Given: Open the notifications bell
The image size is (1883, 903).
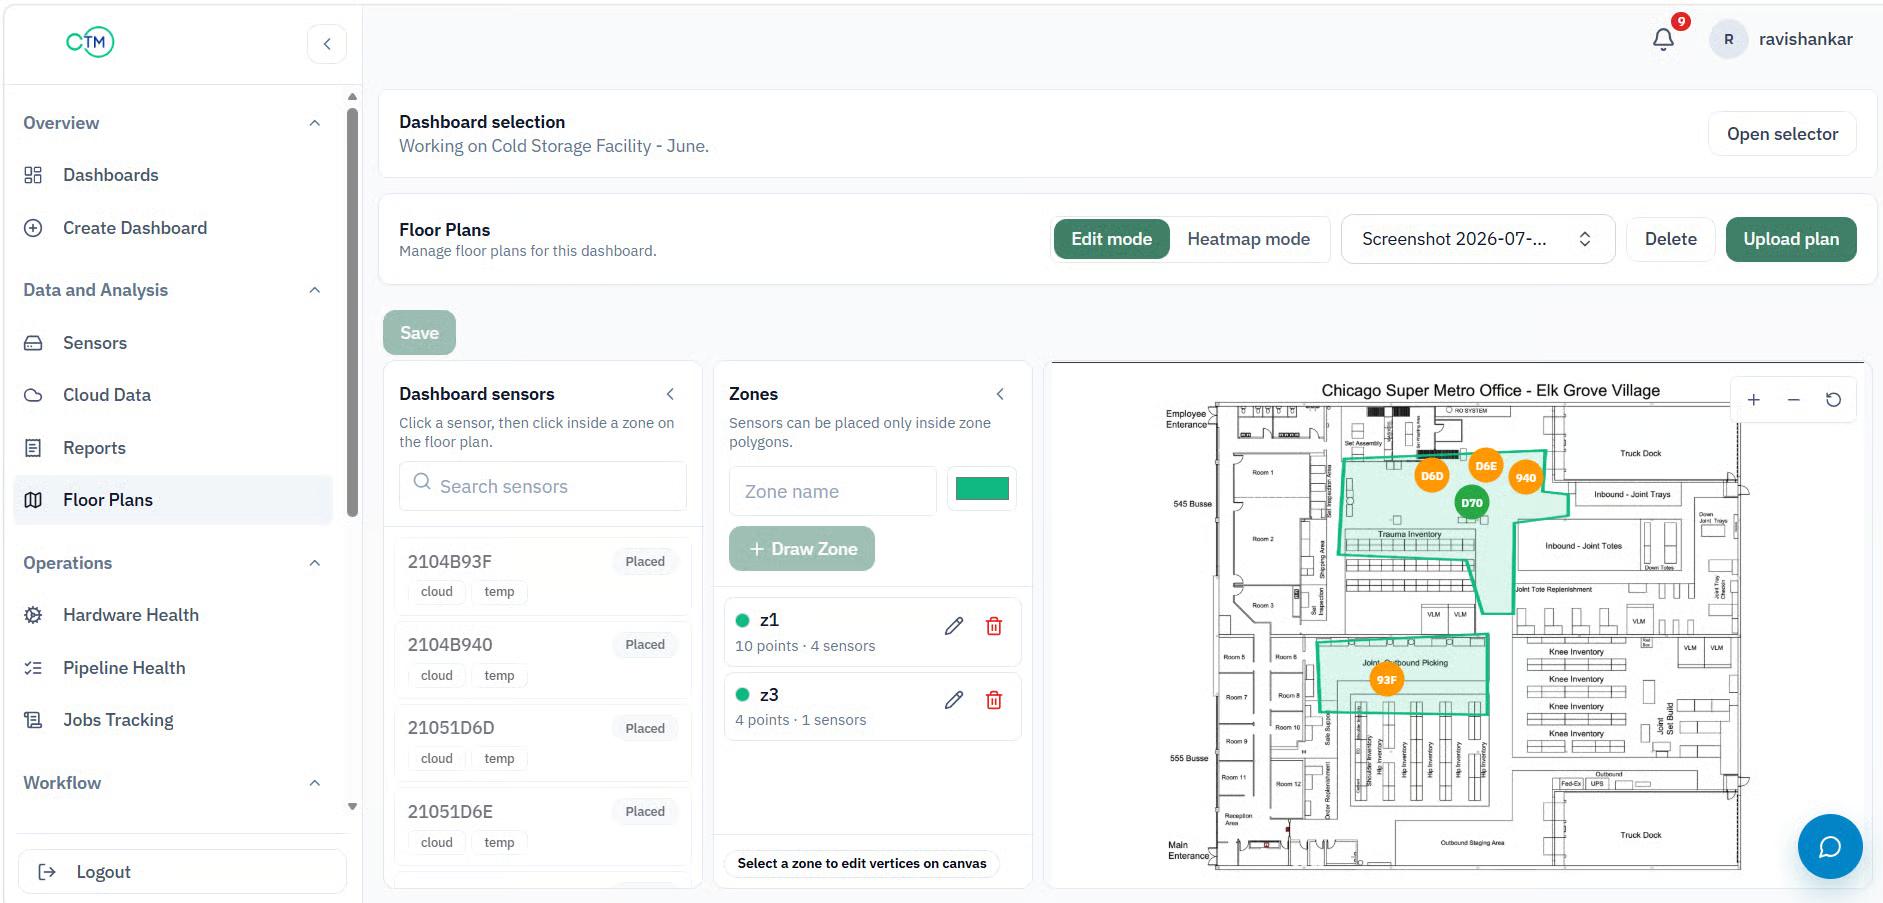Looking at the screenshot, I should [1663, 39].
